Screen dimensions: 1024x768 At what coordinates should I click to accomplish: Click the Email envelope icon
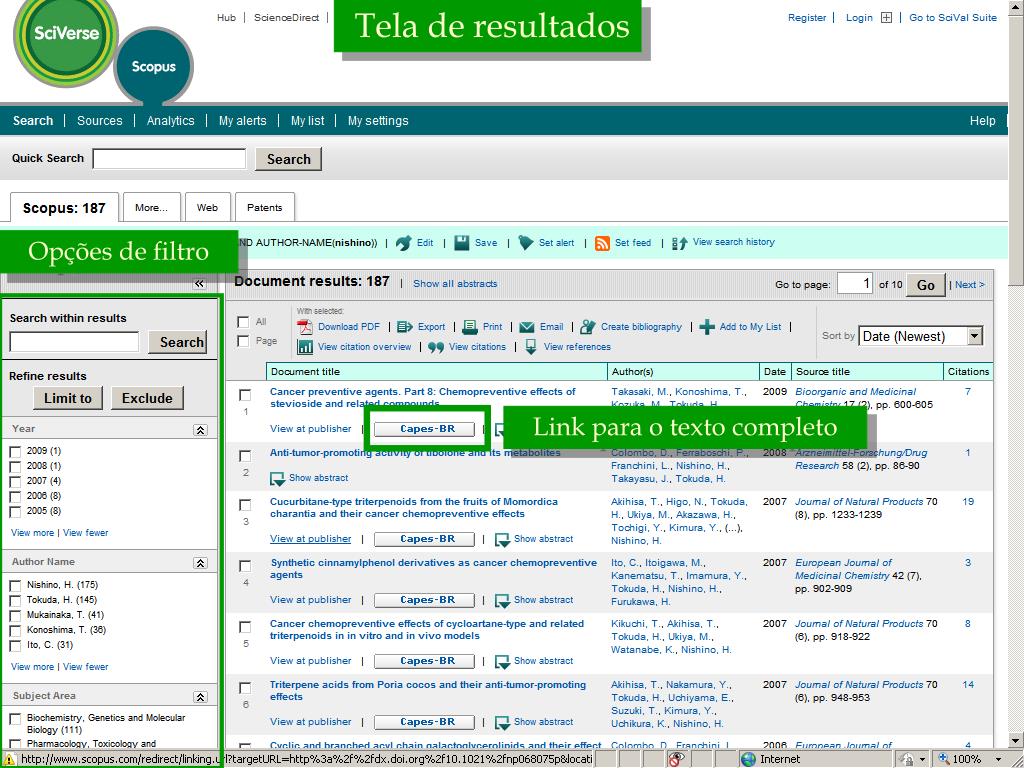tap(526, 327)
